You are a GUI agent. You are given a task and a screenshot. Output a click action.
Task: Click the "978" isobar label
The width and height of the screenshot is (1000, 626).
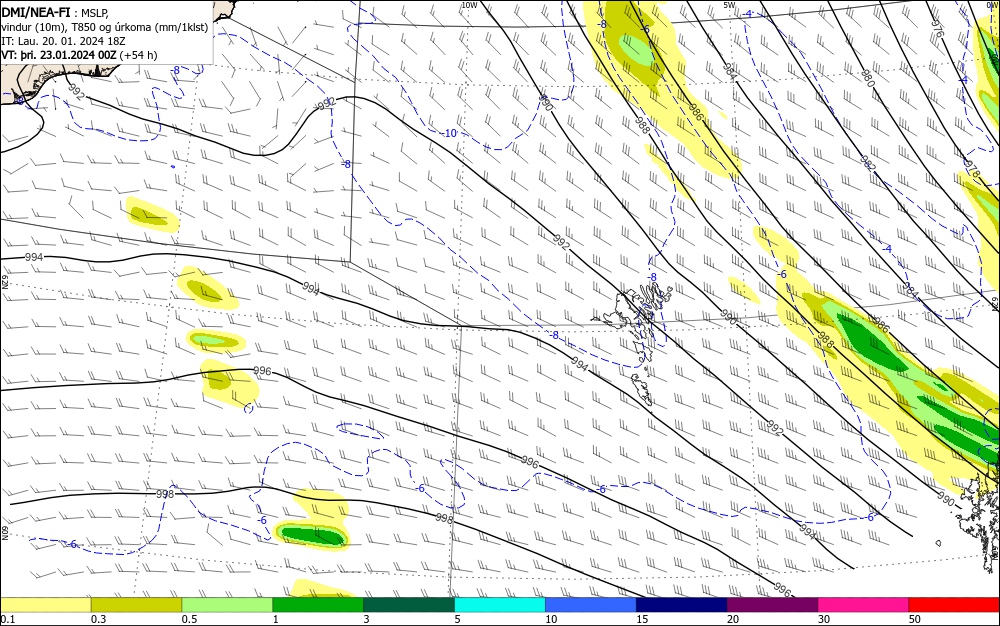972,170
